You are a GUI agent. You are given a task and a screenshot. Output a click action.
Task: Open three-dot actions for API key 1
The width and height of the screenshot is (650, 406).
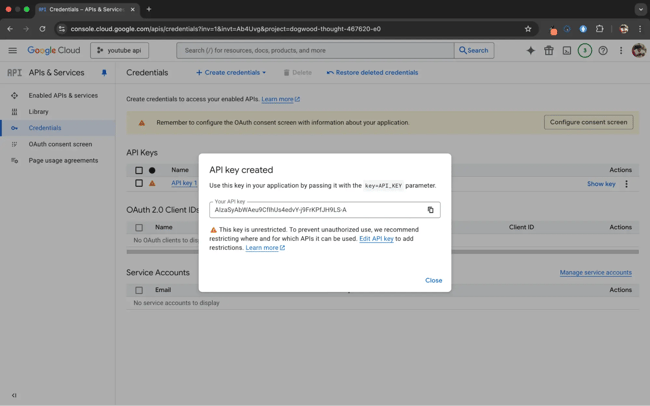tap(627, 184)
